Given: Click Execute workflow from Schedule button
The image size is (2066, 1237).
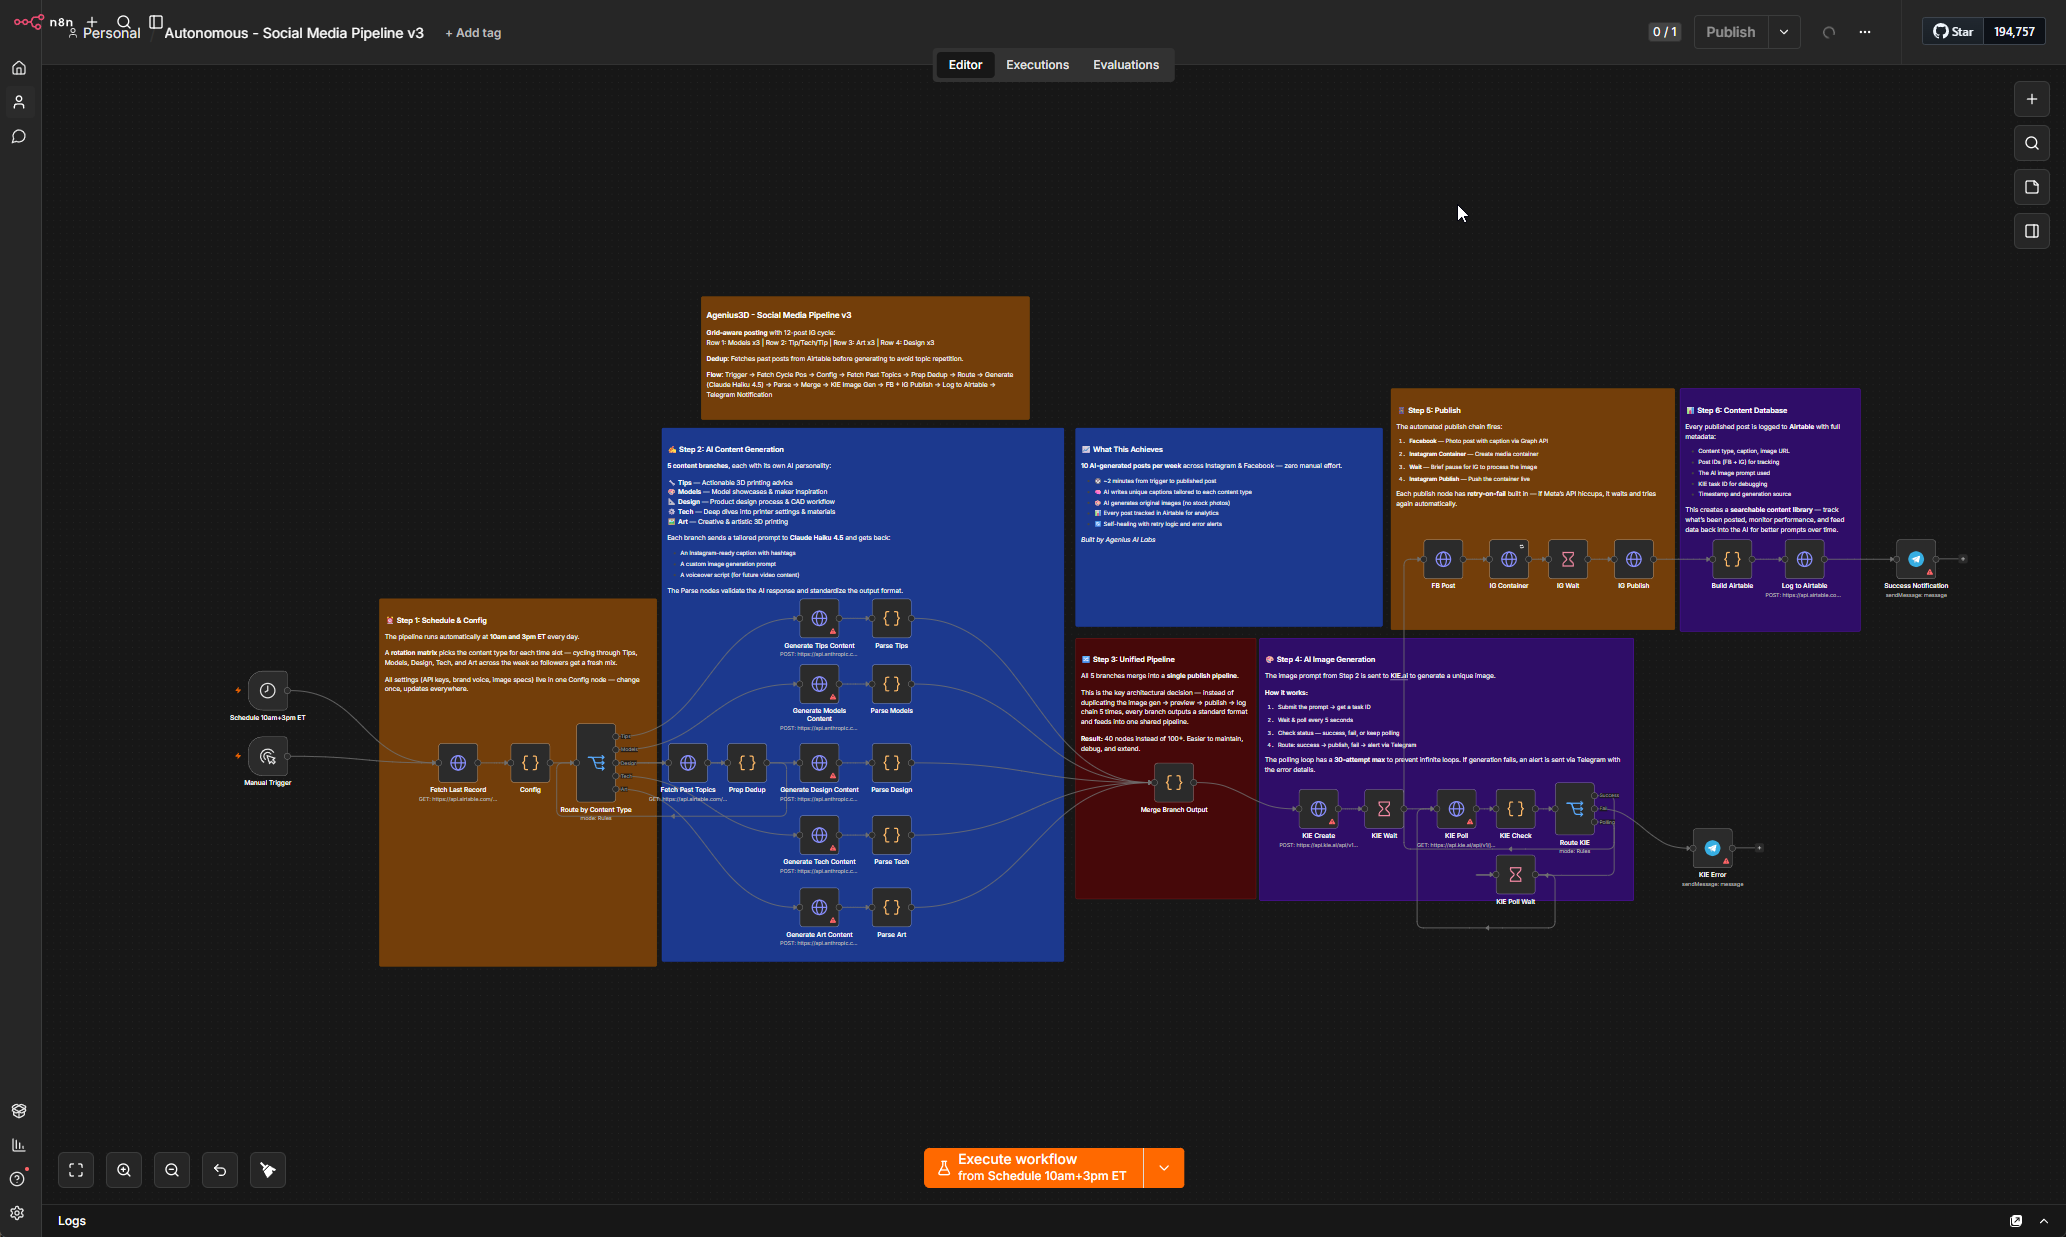Looking at the screenshot, I should 1034,1168.
